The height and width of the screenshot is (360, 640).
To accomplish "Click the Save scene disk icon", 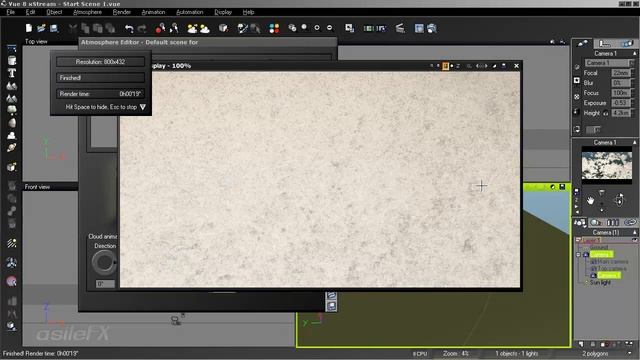I will click(54, 28).
